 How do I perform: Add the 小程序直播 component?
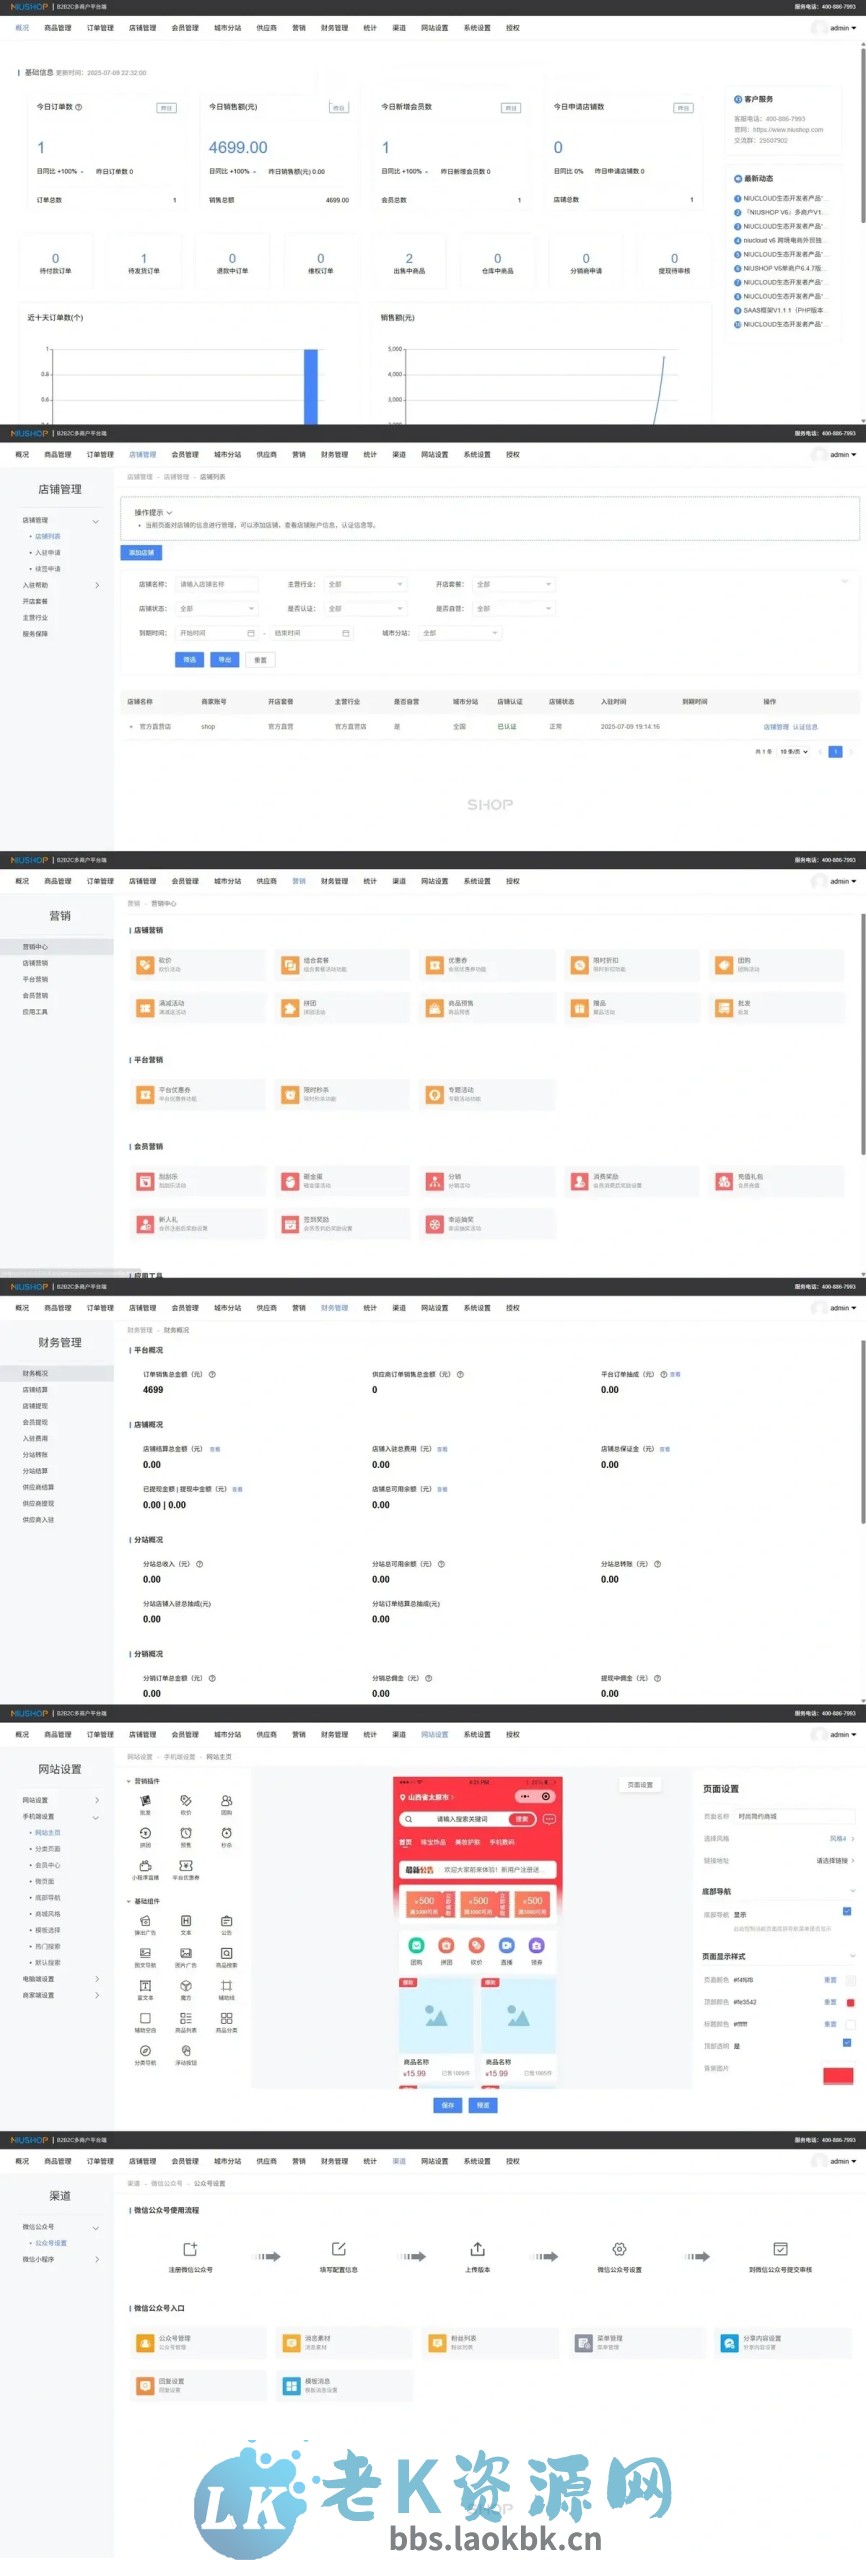click(145, 1869)
